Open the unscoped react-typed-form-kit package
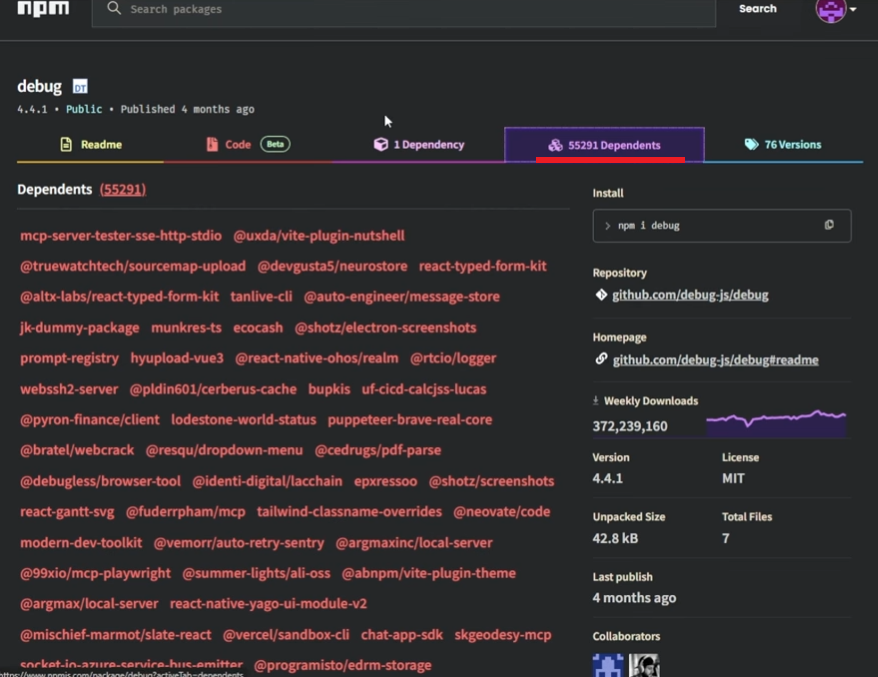878x677 pixels. 483,266
